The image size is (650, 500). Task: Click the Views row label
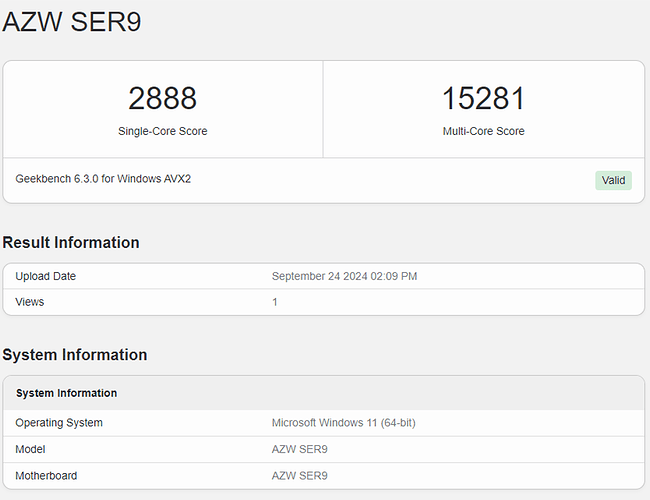pos(30,301)
